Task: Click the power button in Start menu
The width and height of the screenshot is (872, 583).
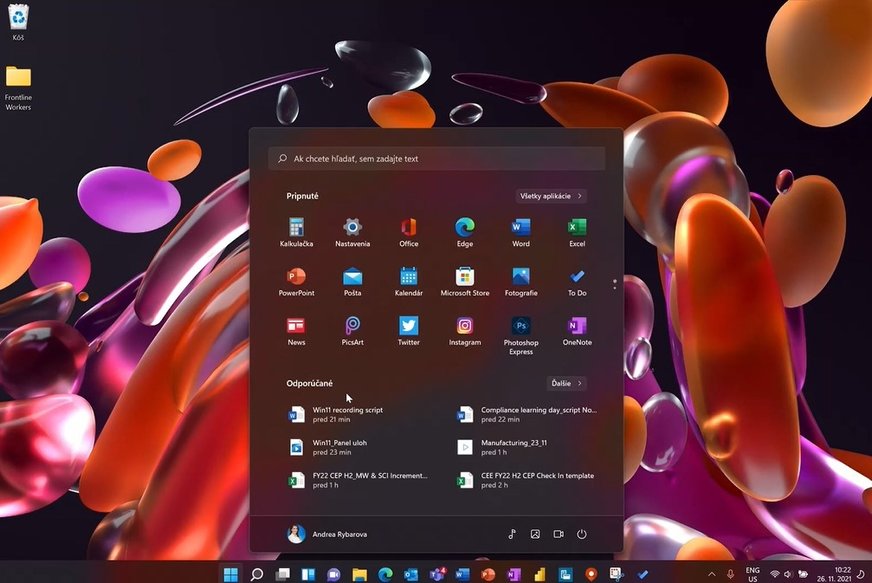Action: tap(581, 534)
